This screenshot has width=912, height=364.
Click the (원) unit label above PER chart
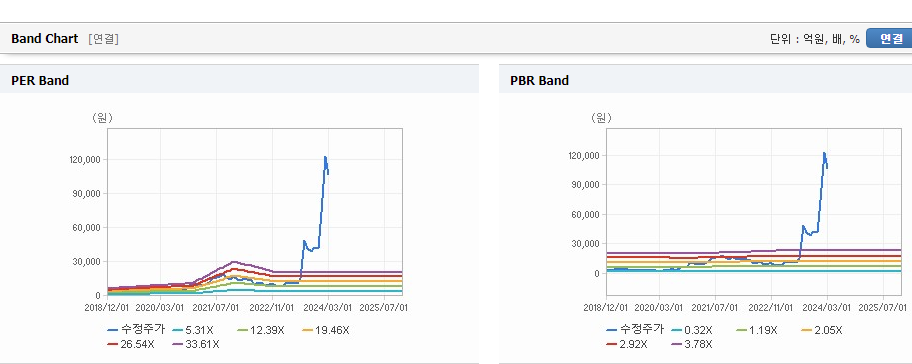point(102,117)
